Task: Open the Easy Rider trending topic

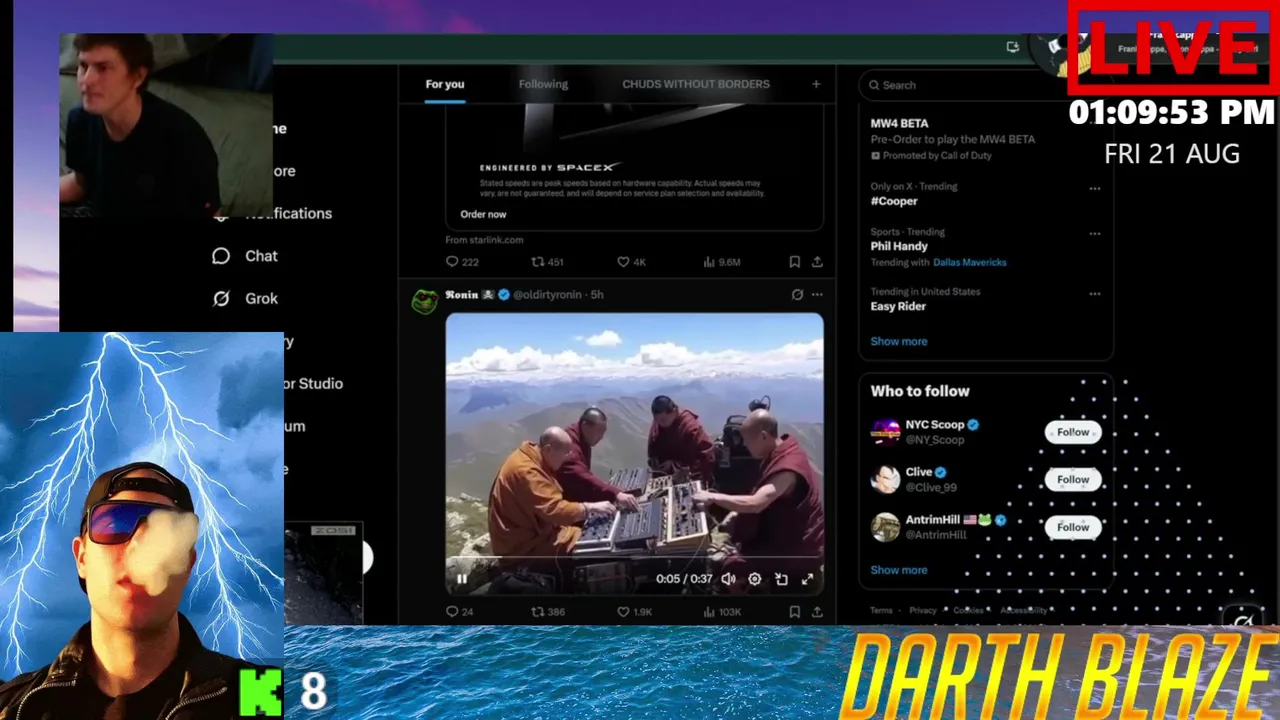Action: pos(898,307)
